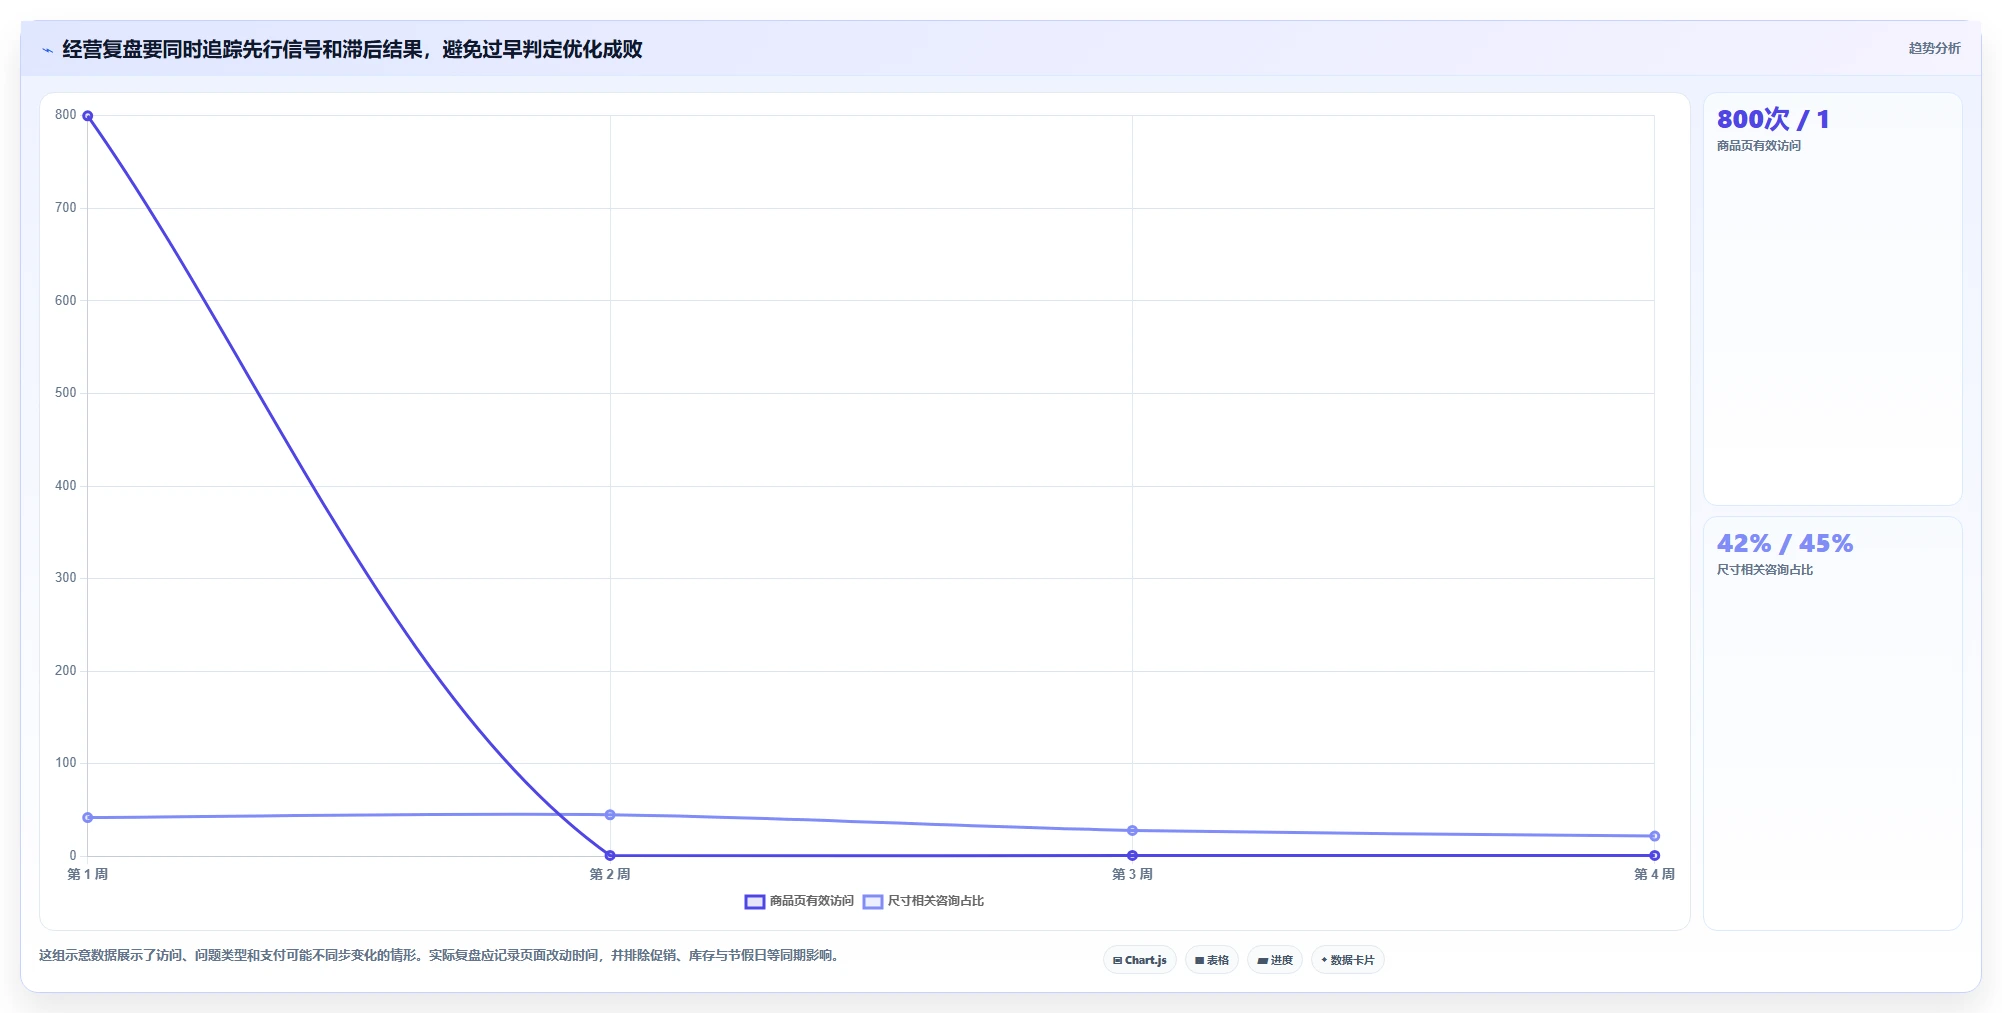Click the x-axis label 第 1 周

(88, 874)
